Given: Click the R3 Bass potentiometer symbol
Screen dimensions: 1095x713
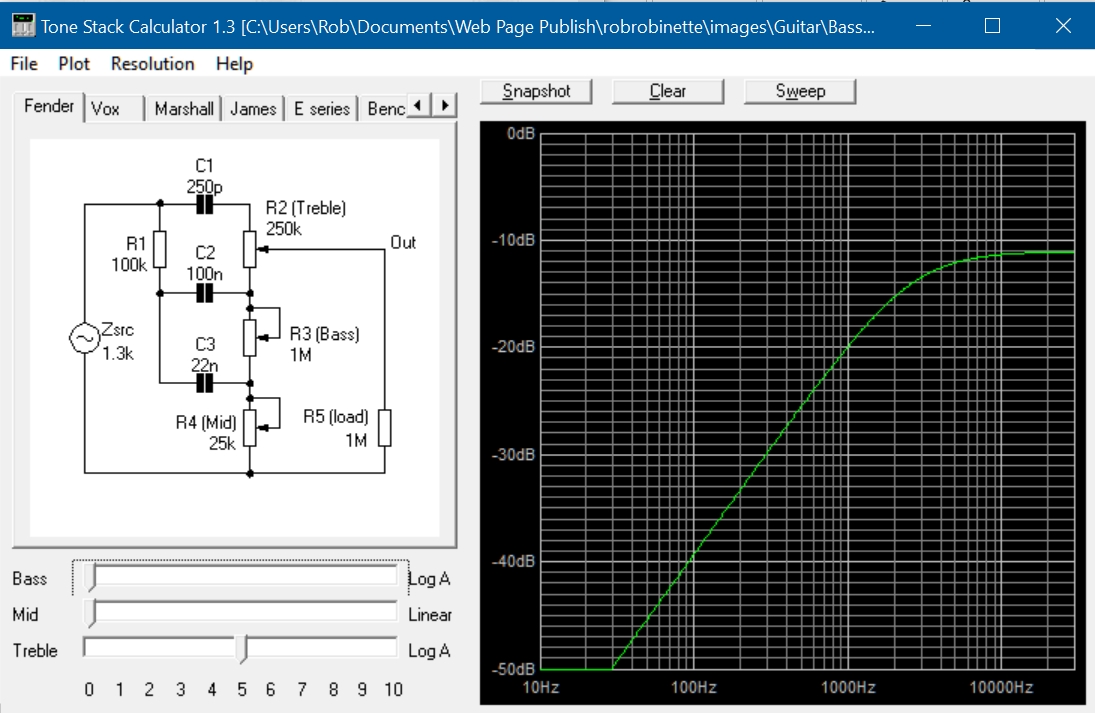Looking at the screenshot, I should [x=250, y=338].
